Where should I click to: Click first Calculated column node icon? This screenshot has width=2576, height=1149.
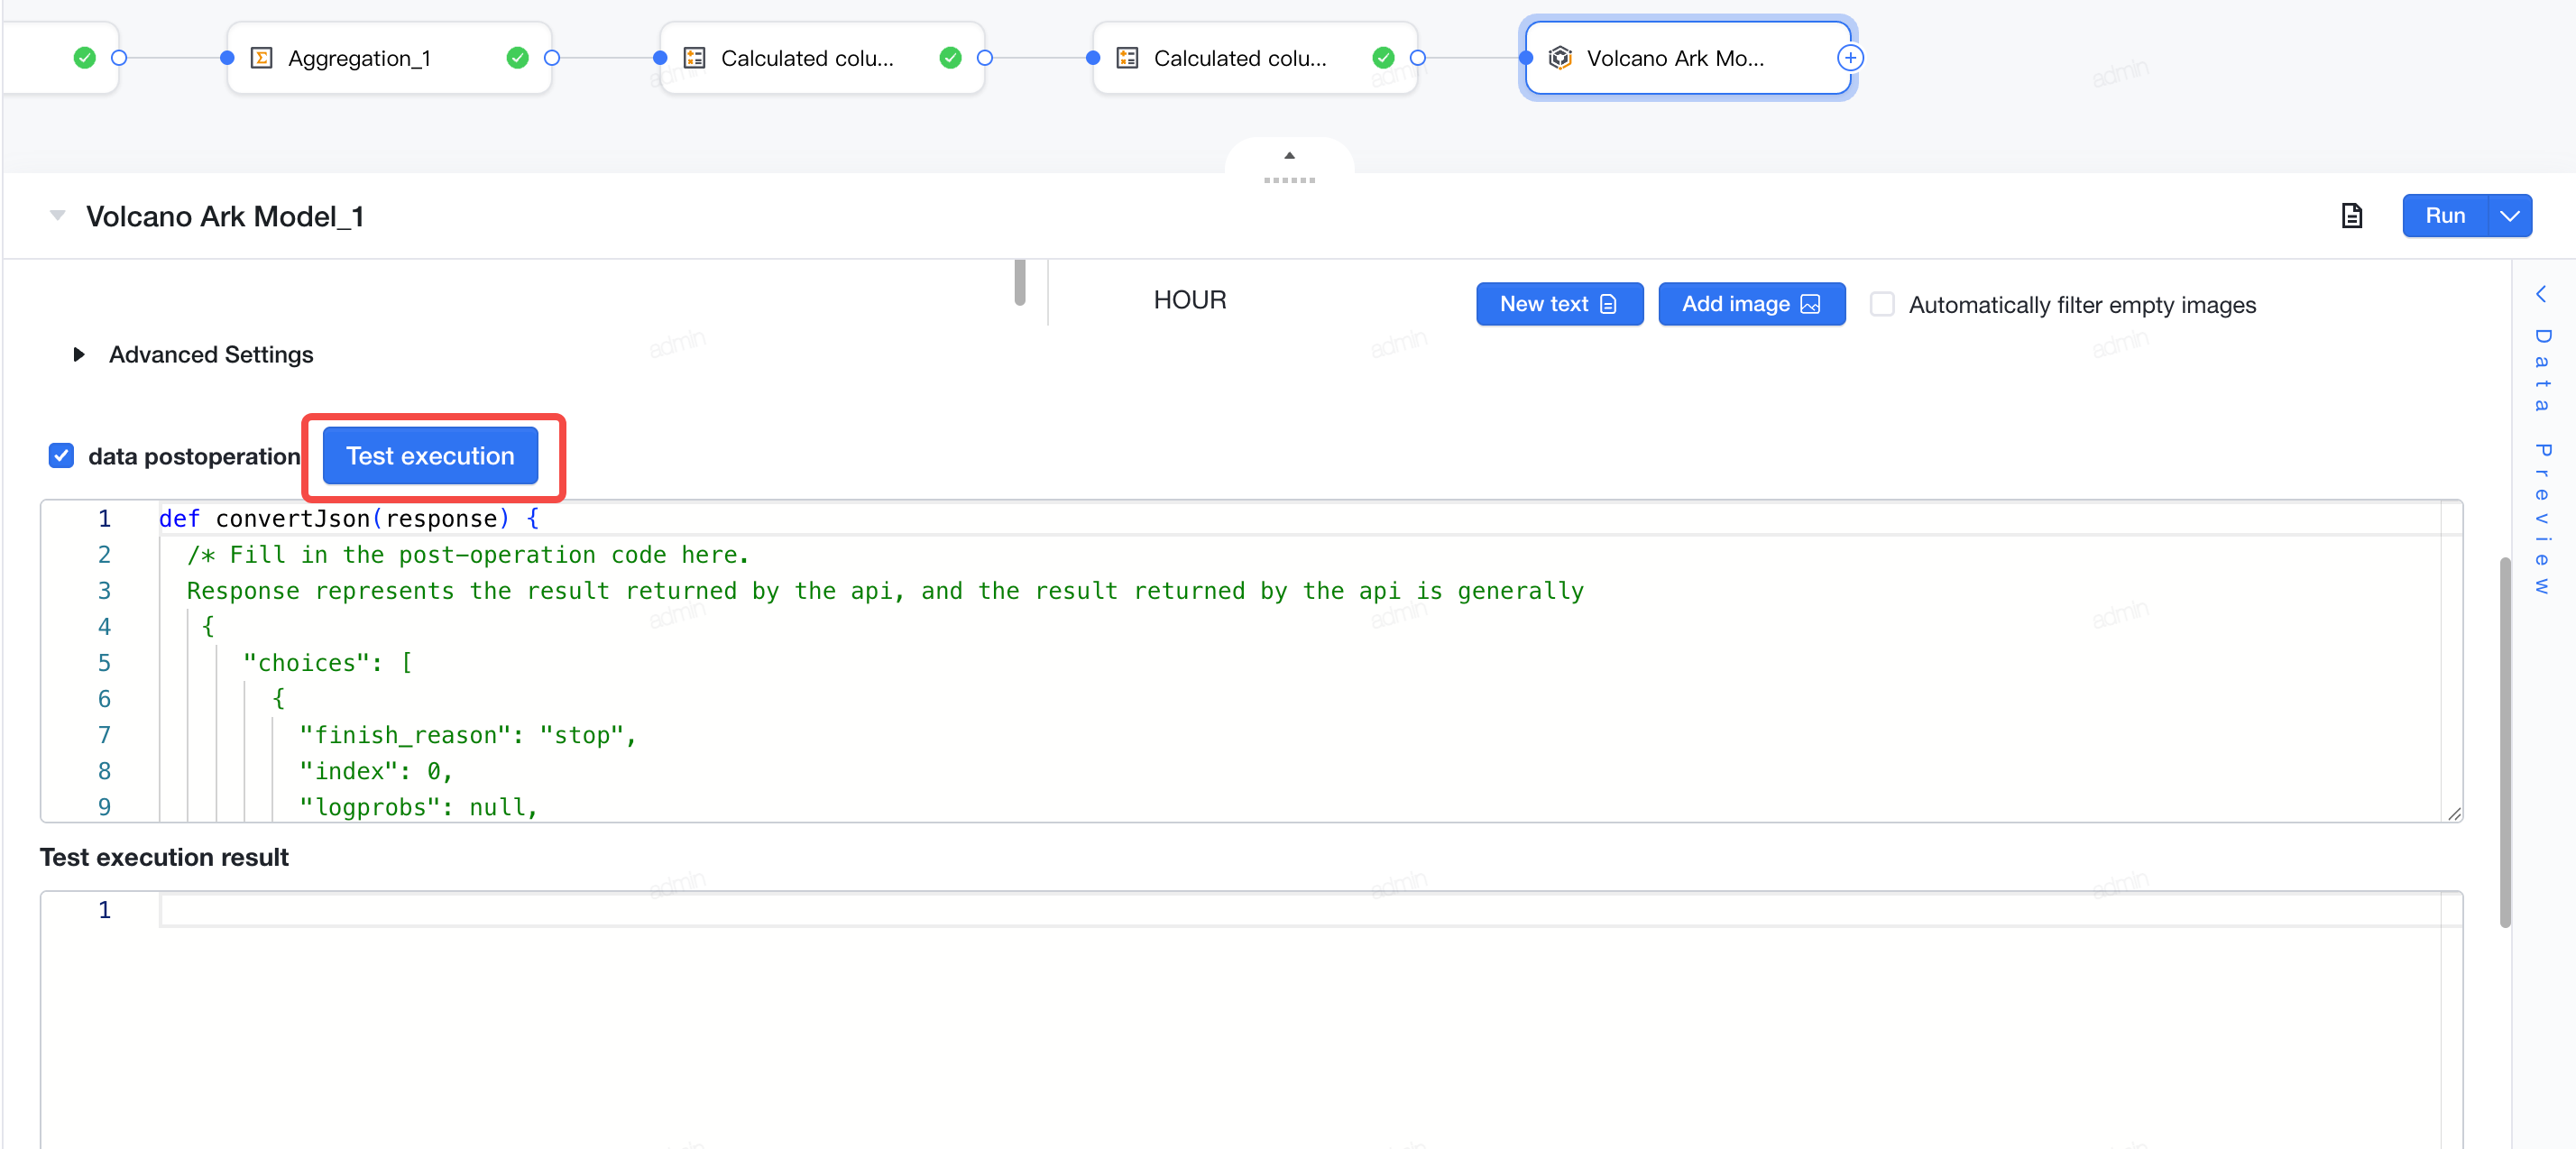point(694,58)
